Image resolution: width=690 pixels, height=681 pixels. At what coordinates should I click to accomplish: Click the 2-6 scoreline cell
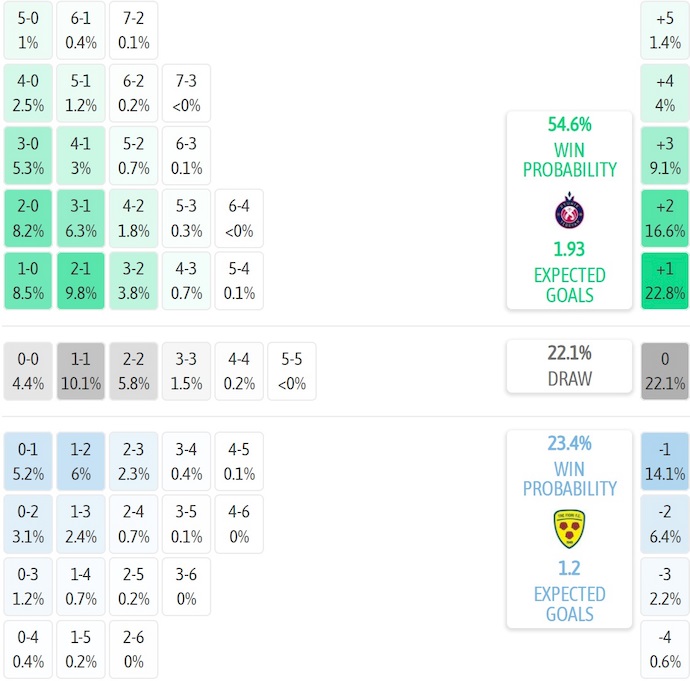click(133, 649)
